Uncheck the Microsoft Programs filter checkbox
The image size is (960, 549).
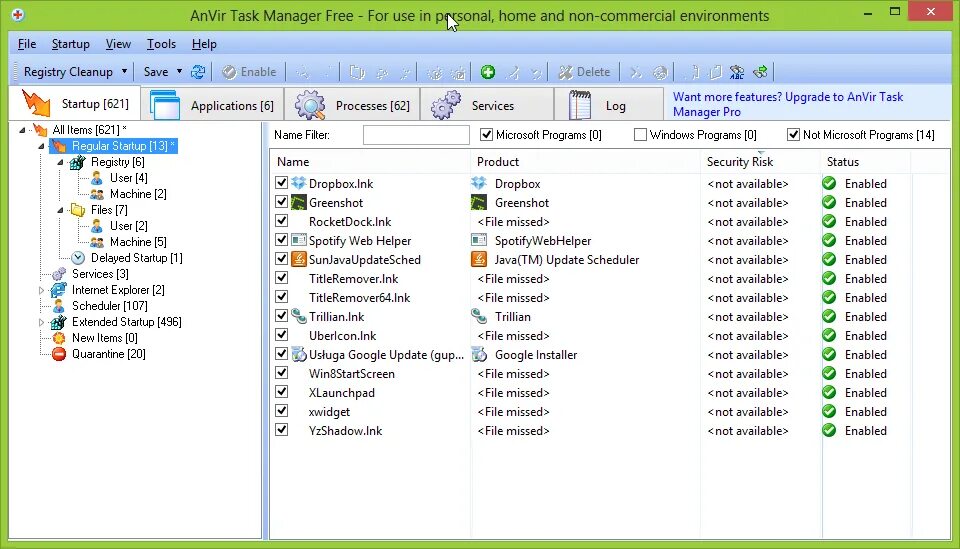(486, 134)
